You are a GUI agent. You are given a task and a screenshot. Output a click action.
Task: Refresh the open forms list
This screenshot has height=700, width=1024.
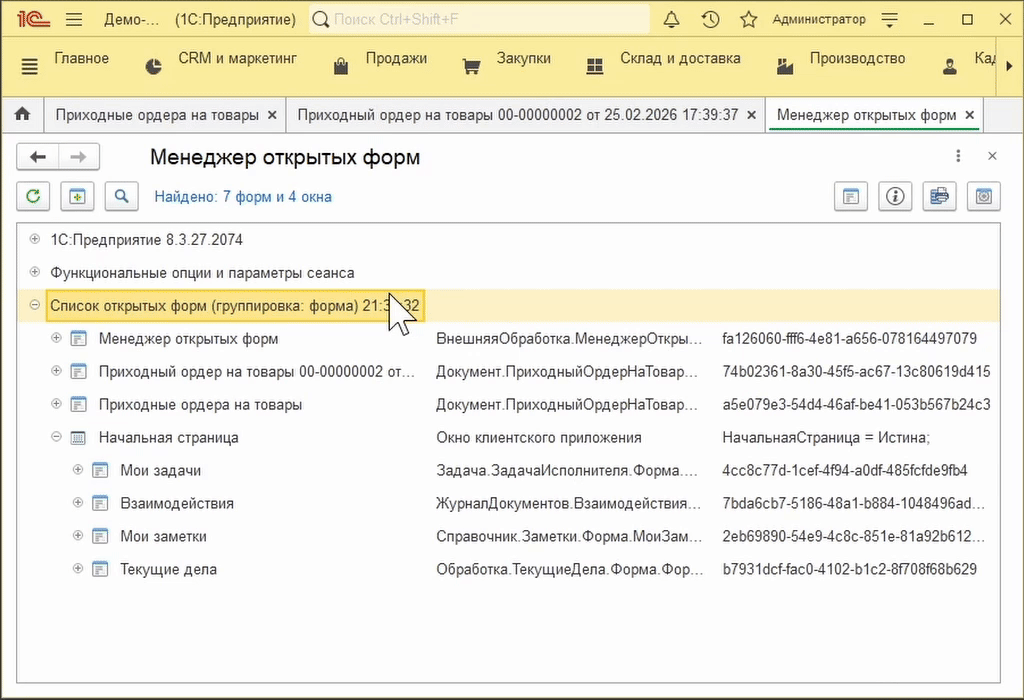coord(33,196)
